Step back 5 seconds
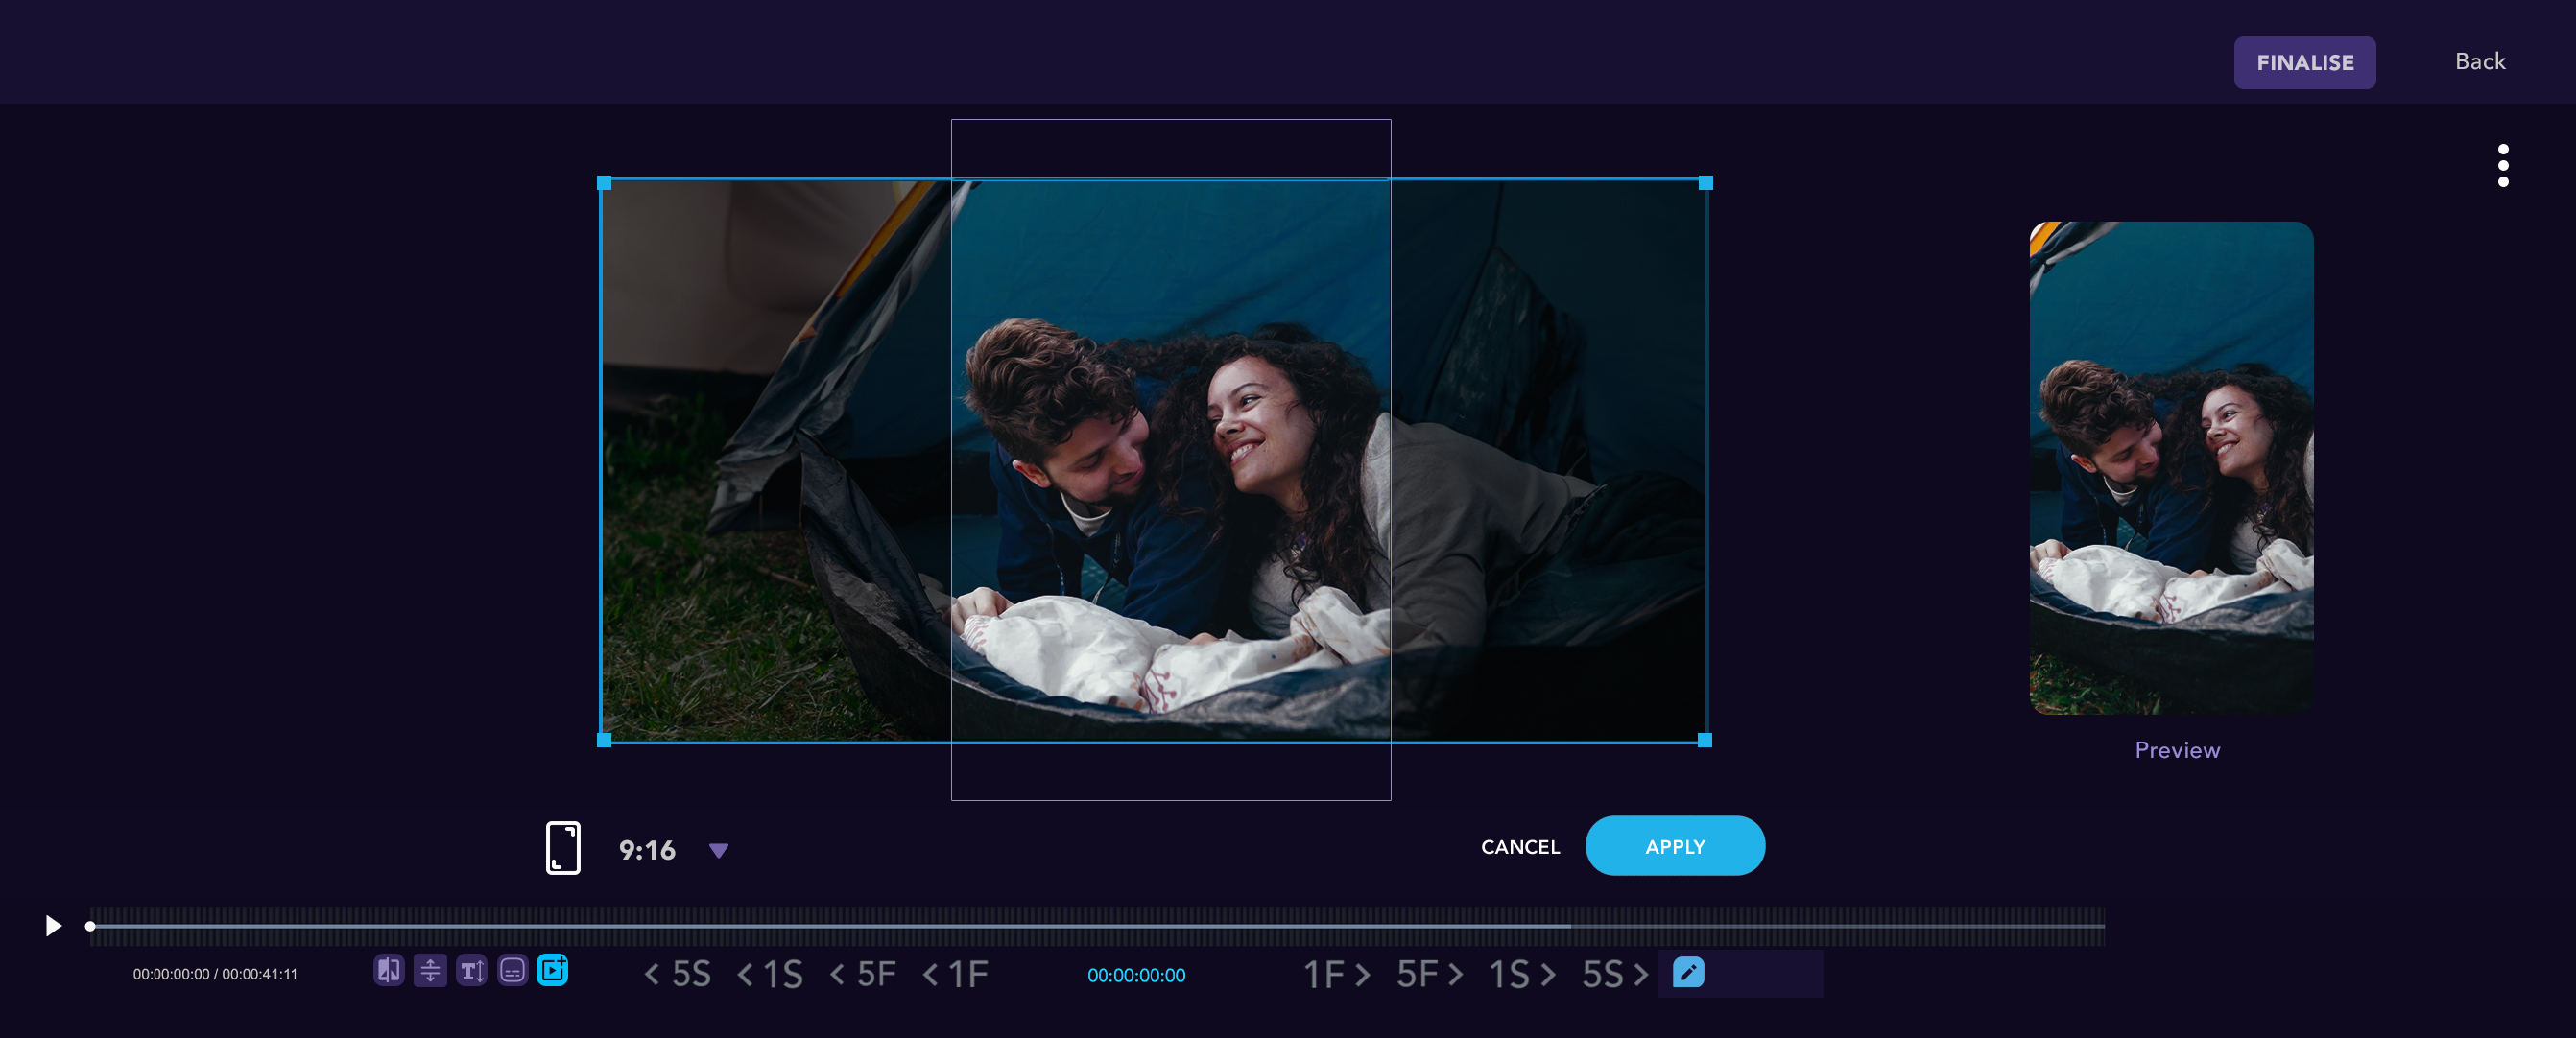The width and height of the screenshot is (2576, 1038). [677, 974]
